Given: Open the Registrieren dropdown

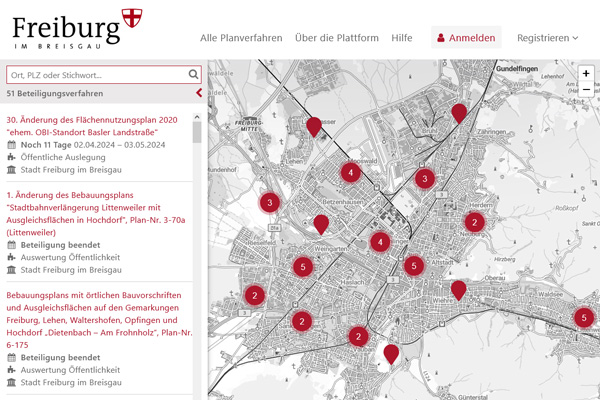Looking at the screenshot, I should (547, 38).
